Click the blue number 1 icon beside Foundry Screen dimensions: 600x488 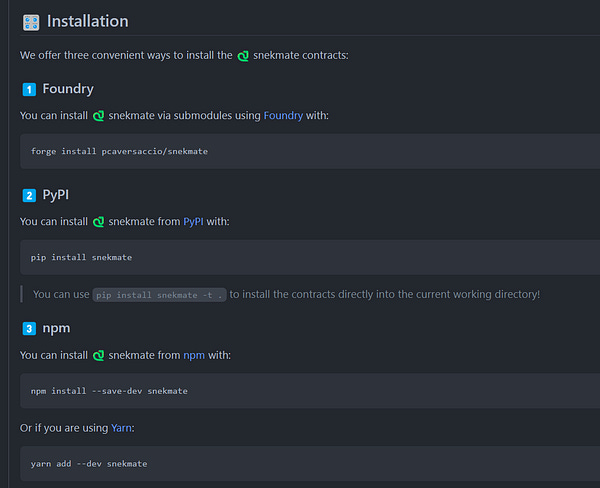coord(29,90)
